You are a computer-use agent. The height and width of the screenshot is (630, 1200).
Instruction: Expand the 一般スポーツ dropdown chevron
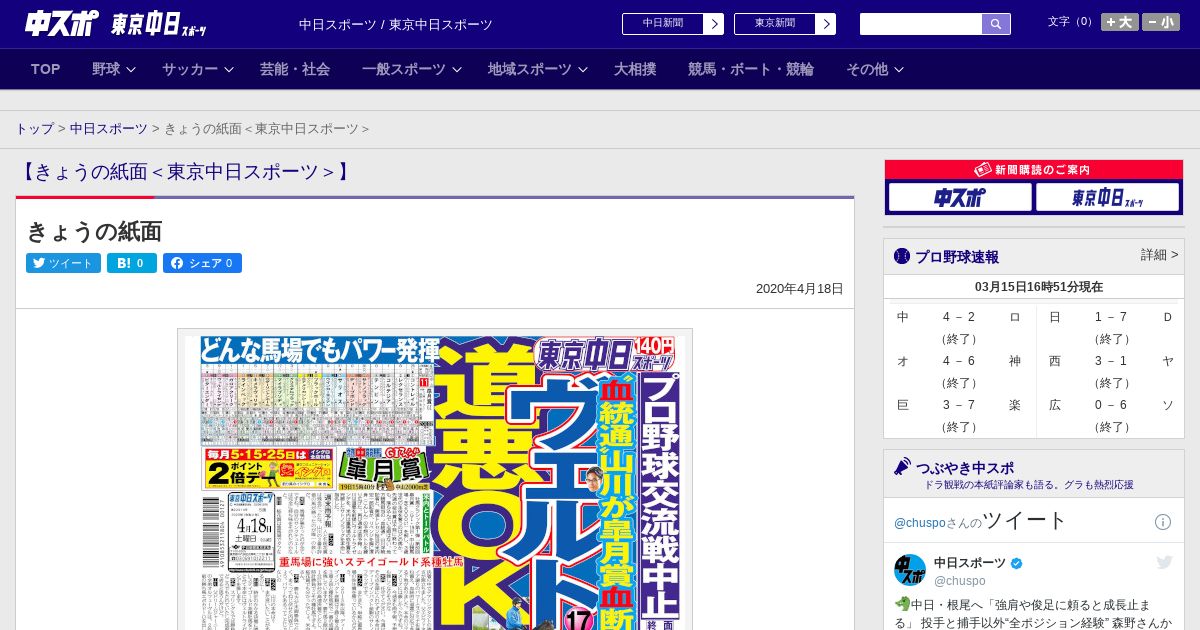point(457,69)
